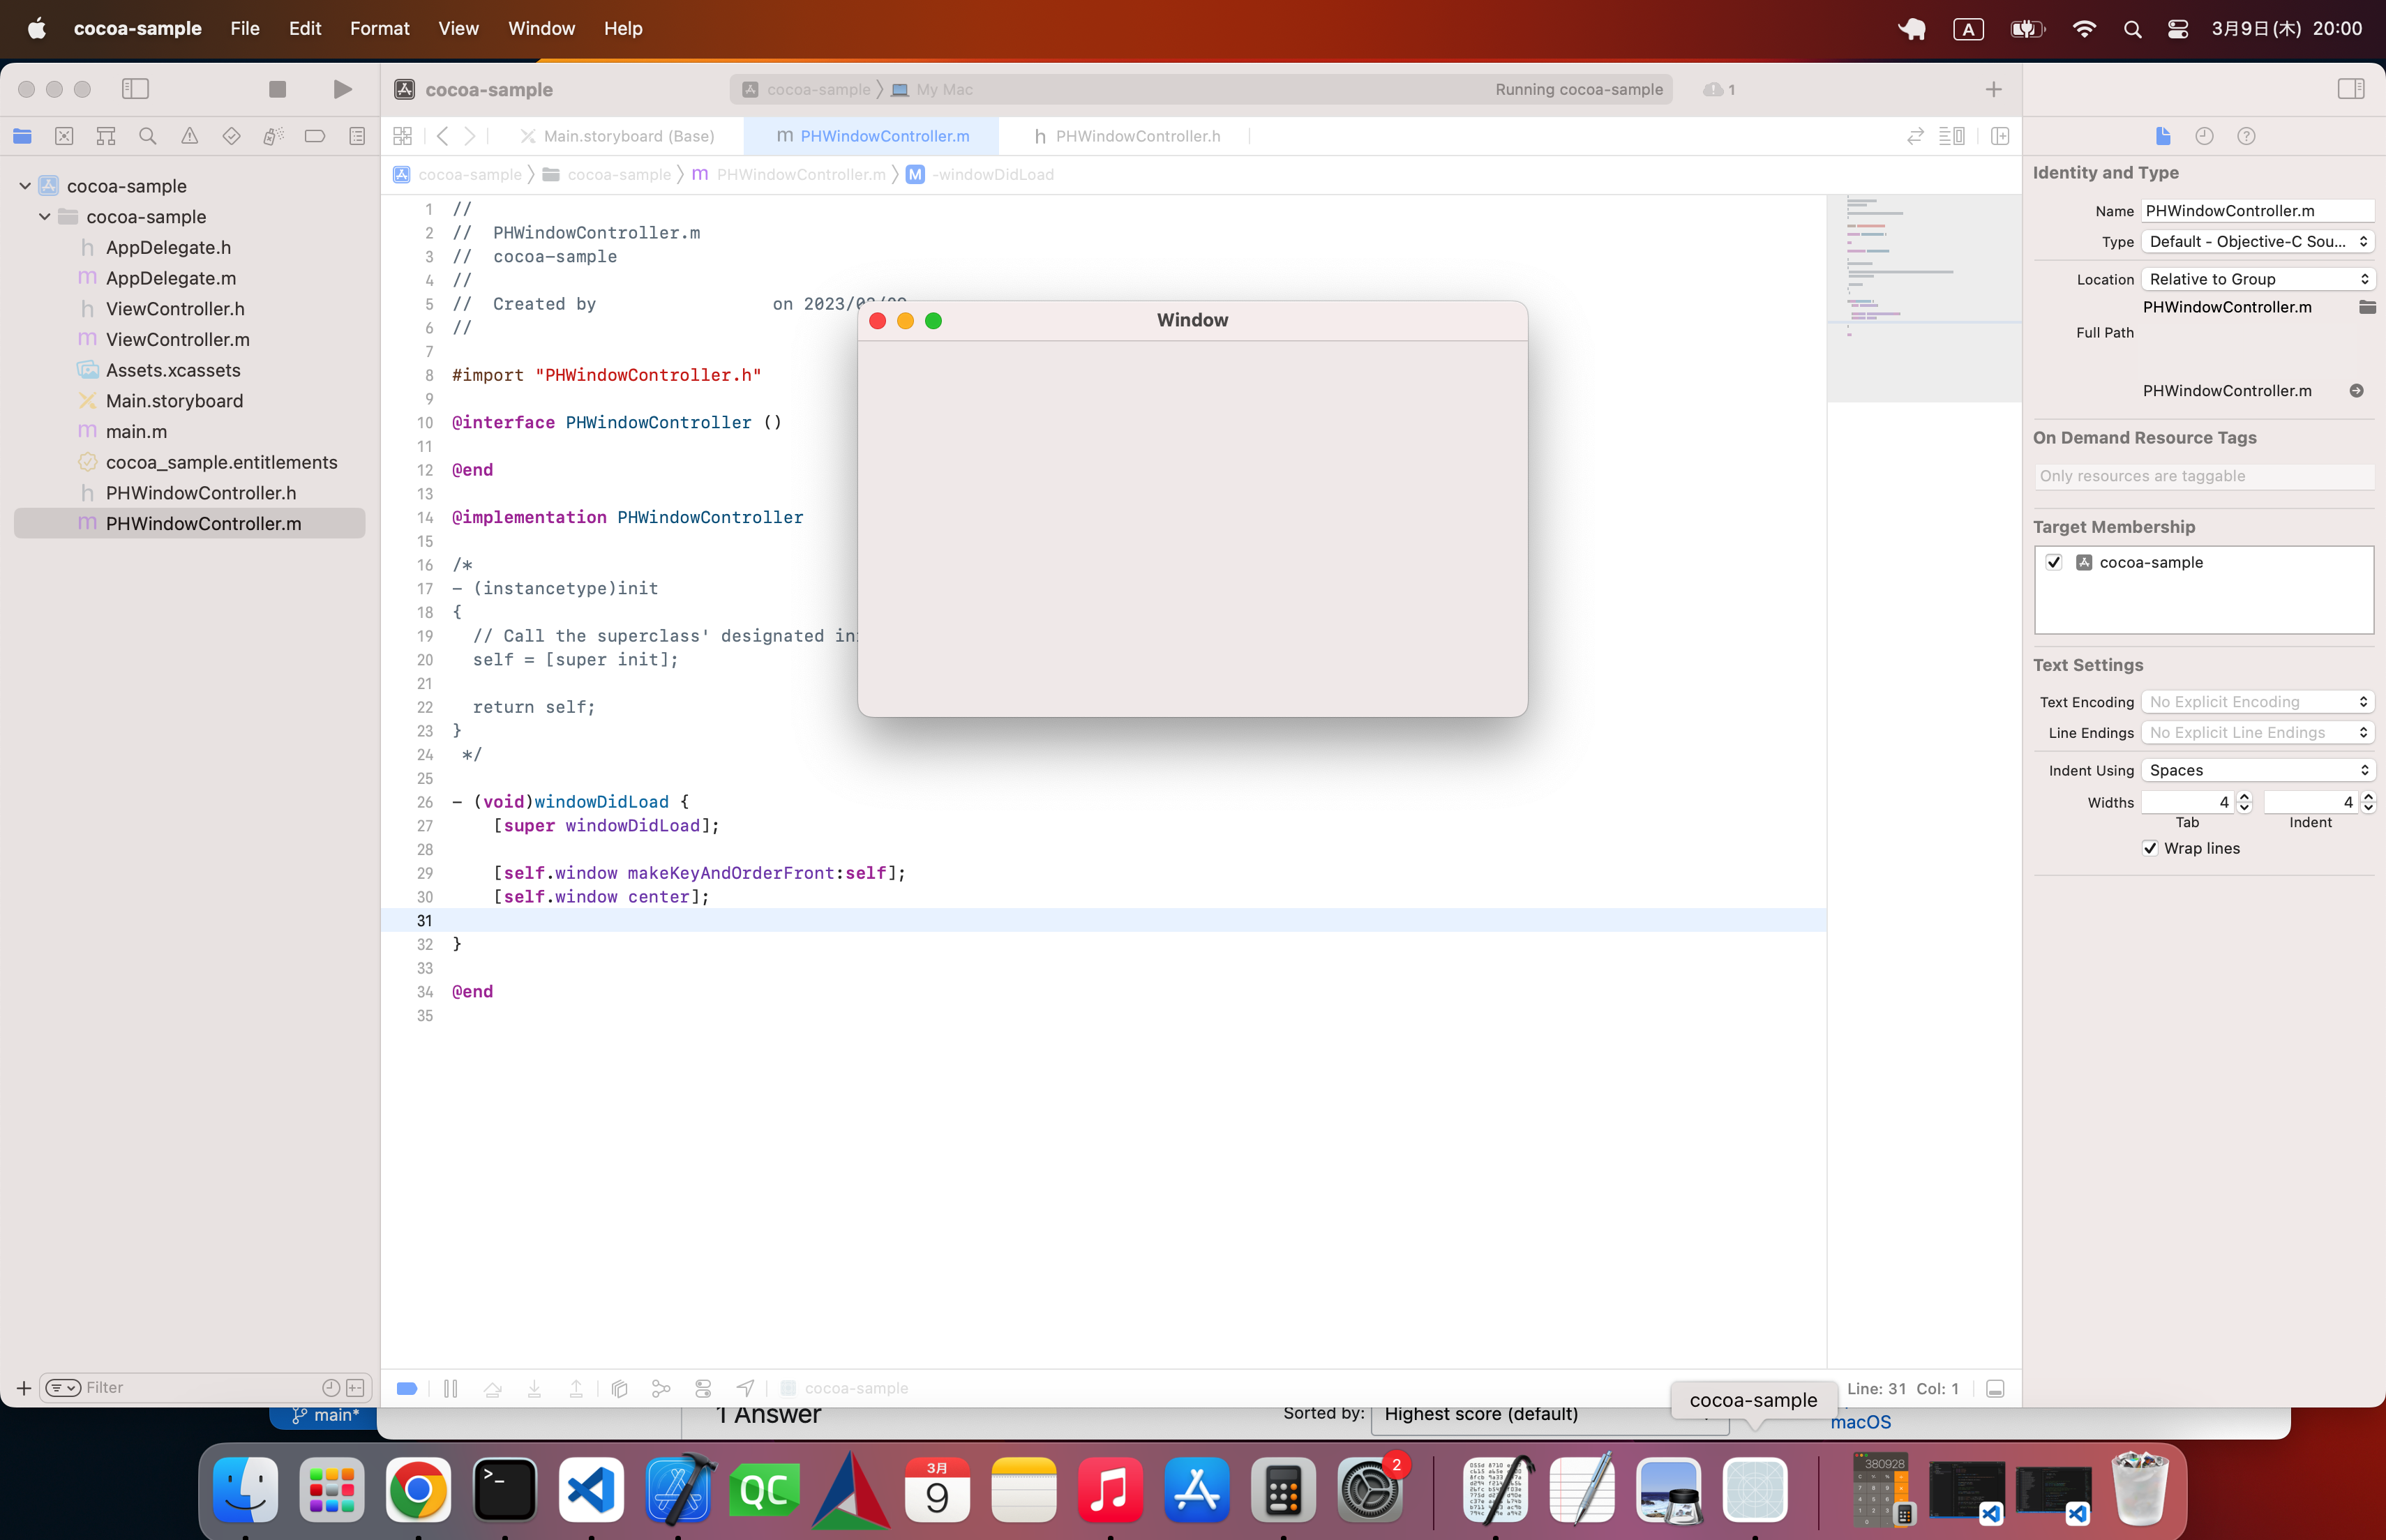Open the Find navigator magnifier icon

(148, 136)
